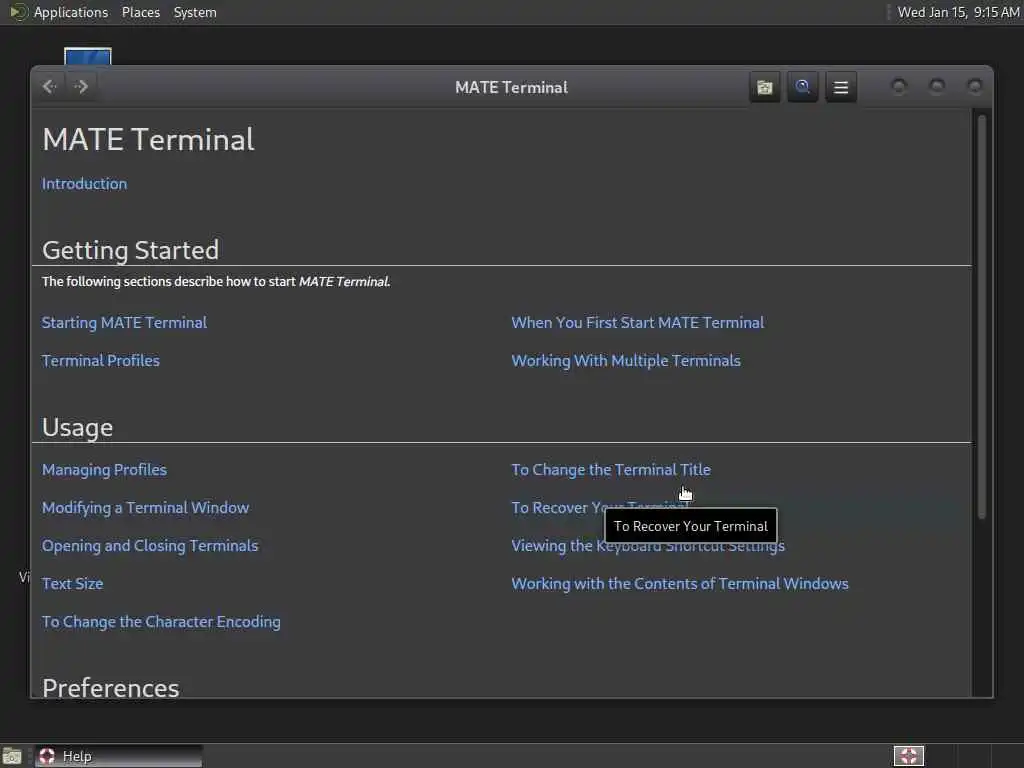This screenshot has height=768, width=1024.
Task: Select the Help window taskbar button
Action: [x=119, y=756]
